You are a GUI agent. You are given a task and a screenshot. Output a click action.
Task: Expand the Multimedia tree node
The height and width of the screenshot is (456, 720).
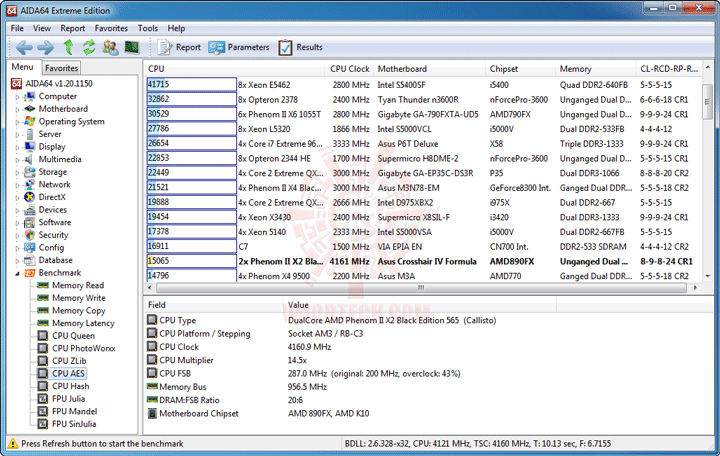17,160
